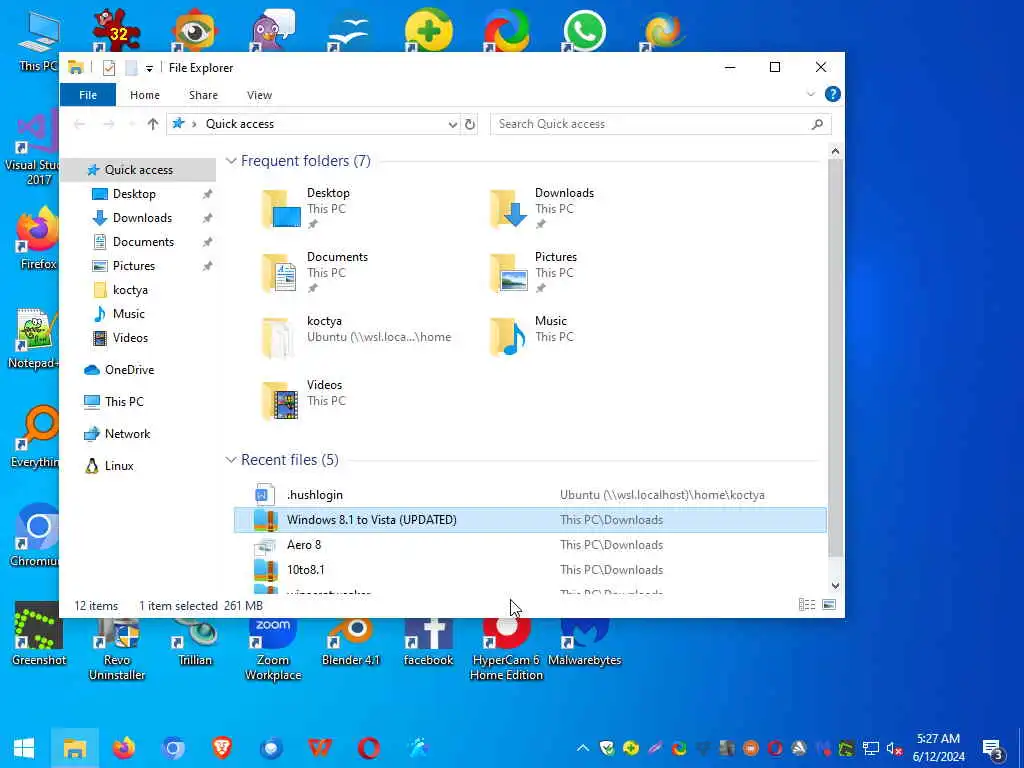Switch to large icons view layout icon
The image size is (1024, 768).
click(x=829, y=605)
